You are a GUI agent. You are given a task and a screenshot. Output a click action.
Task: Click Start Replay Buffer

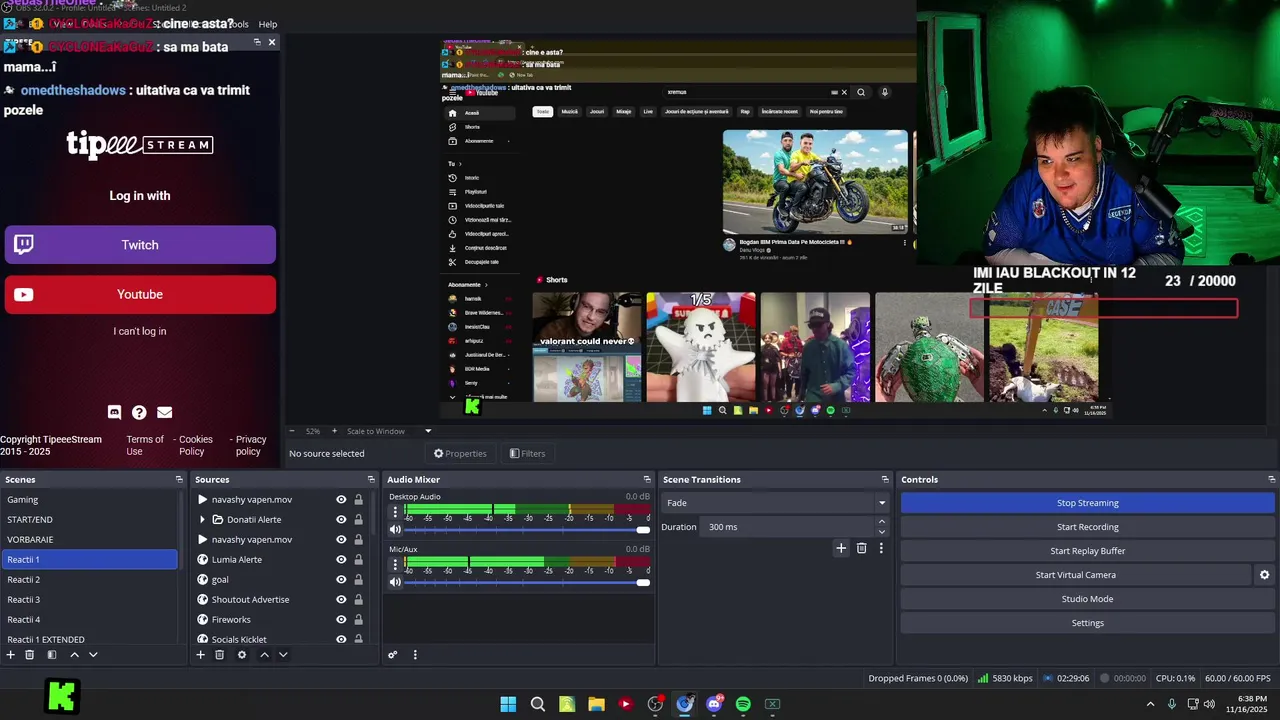click(x=1087, y=551)
